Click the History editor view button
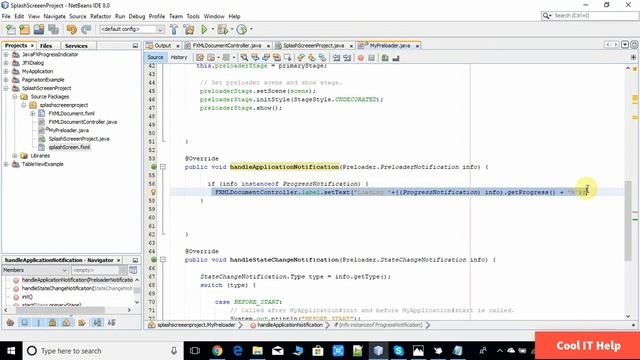 [179, 58]
